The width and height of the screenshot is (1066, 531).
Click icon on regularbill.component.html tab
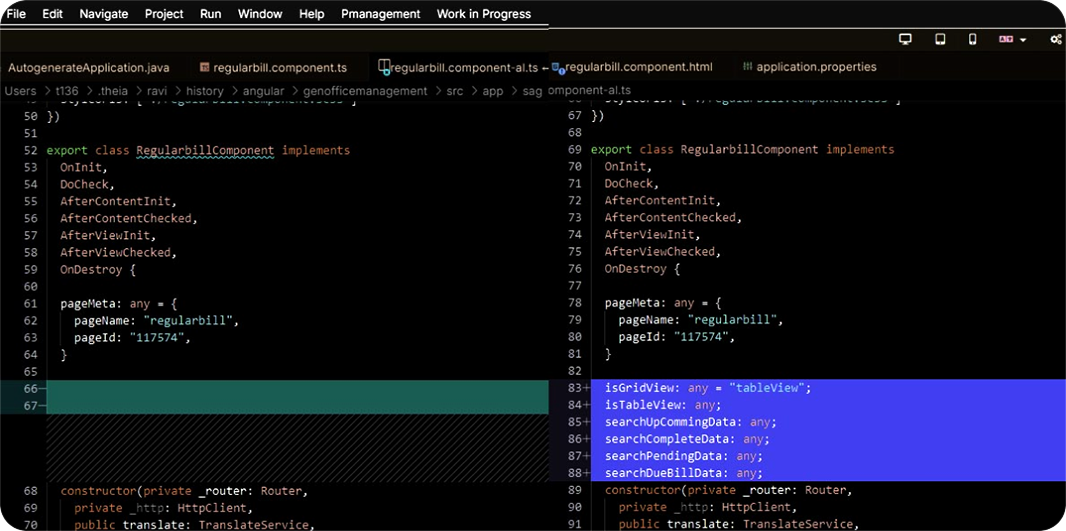coord(557,67)
